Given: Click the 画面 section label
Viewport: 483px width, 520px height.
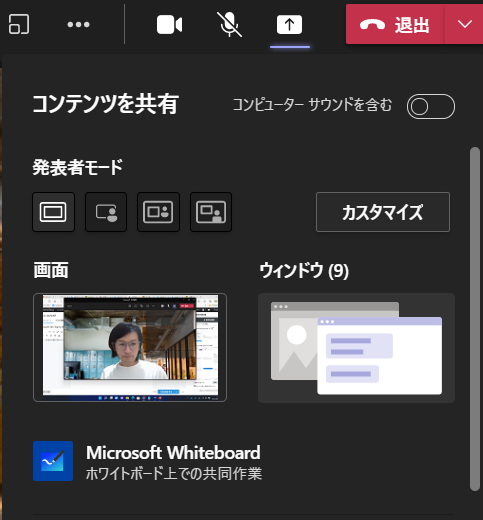Looking at the screenshot, I should click(51, 270).
